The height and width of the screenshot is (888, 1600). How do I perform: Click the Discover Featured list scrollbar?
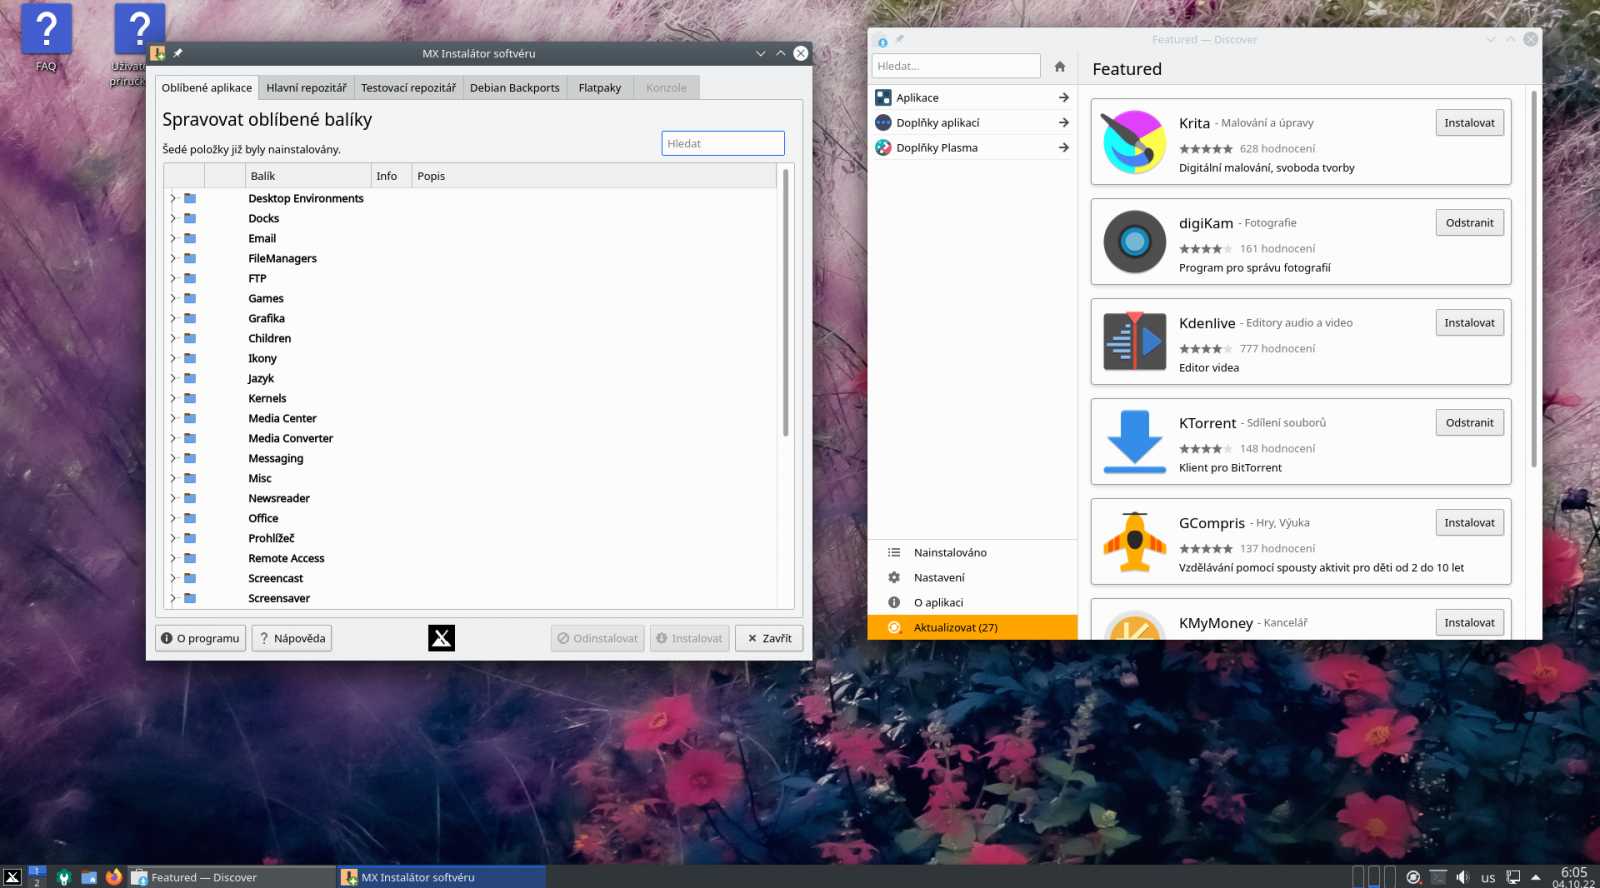tap(1534, 278)
